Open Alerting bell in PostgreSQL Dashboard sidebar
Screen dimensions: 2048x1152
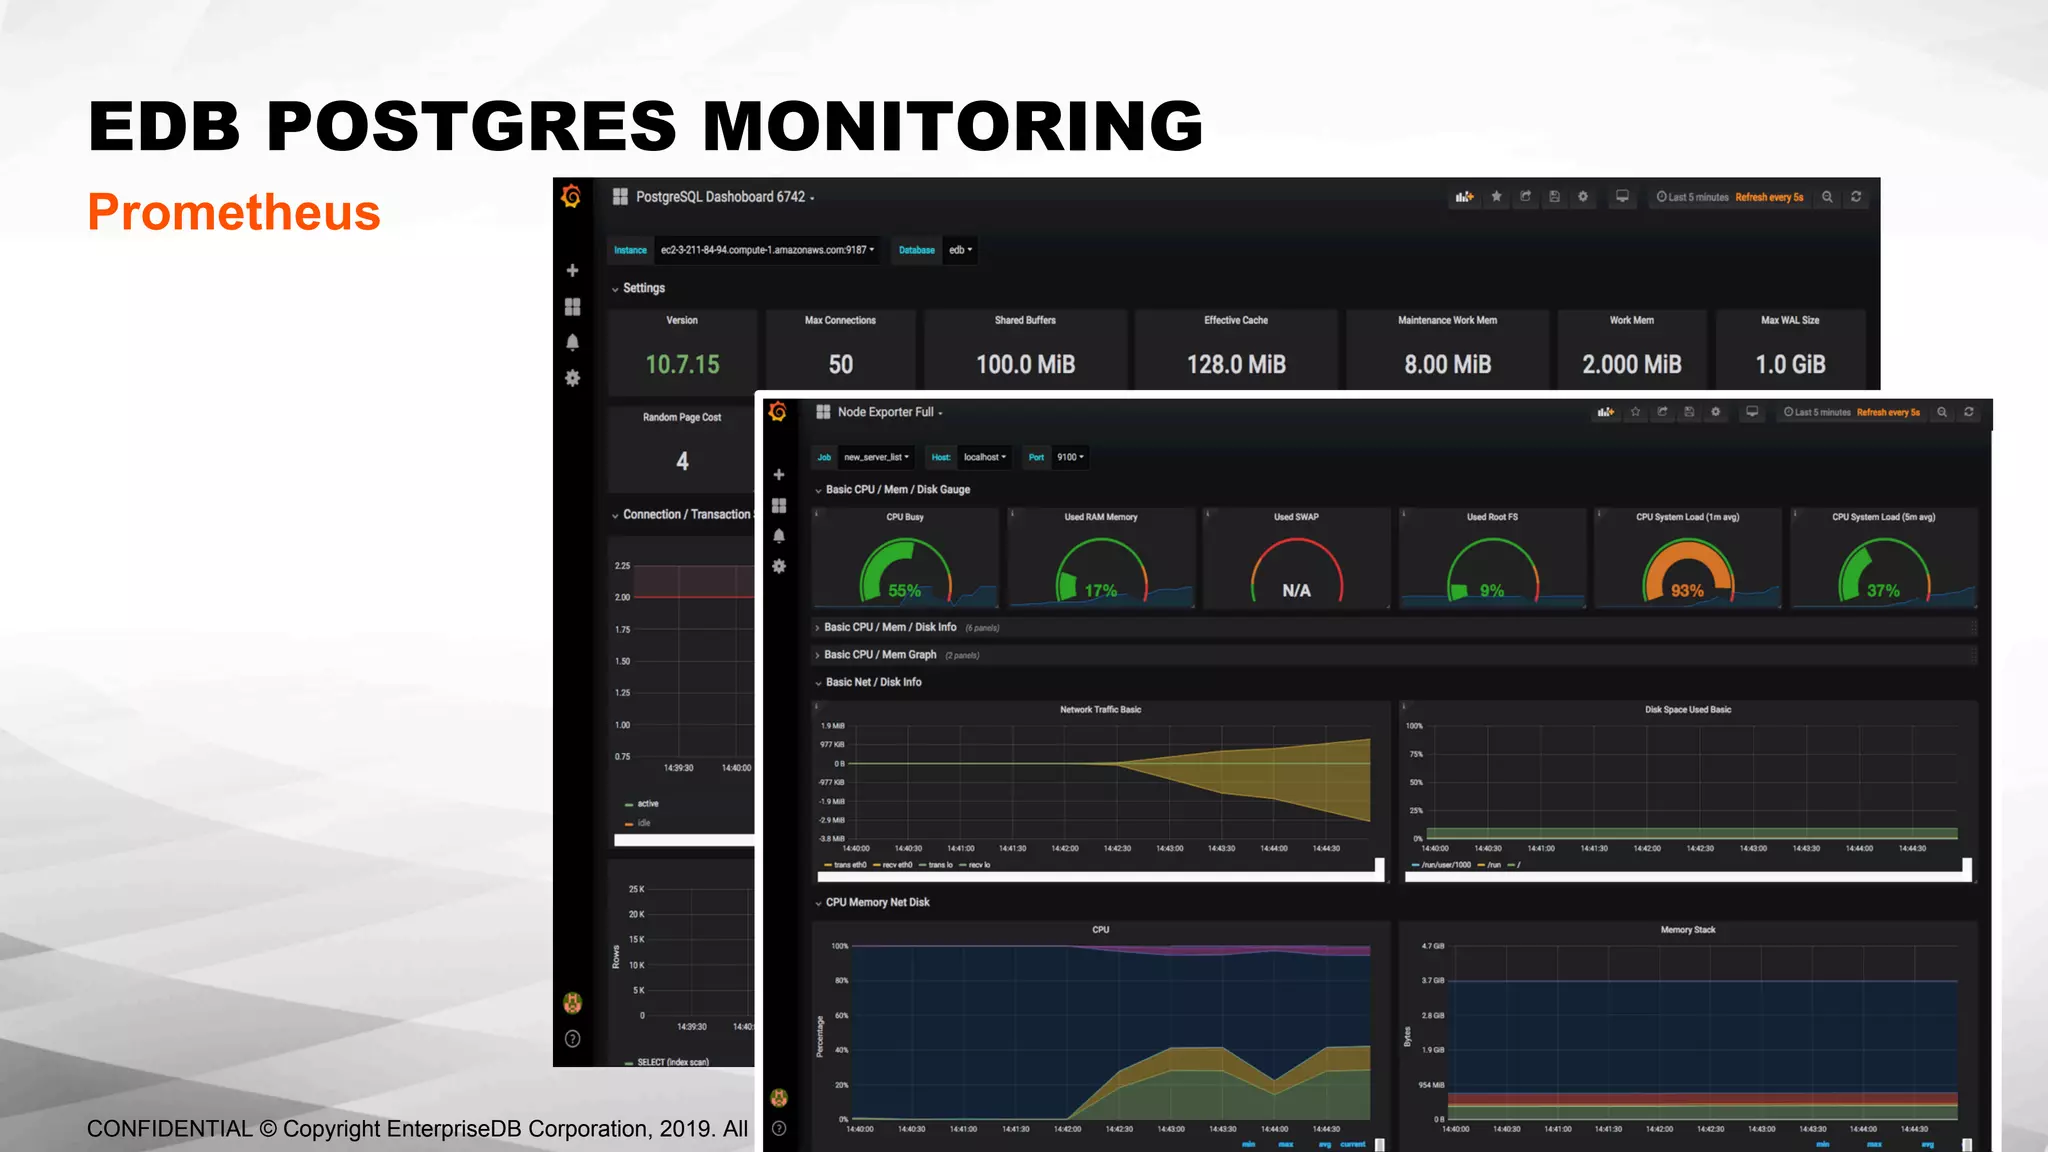click(x=572, y=342)
